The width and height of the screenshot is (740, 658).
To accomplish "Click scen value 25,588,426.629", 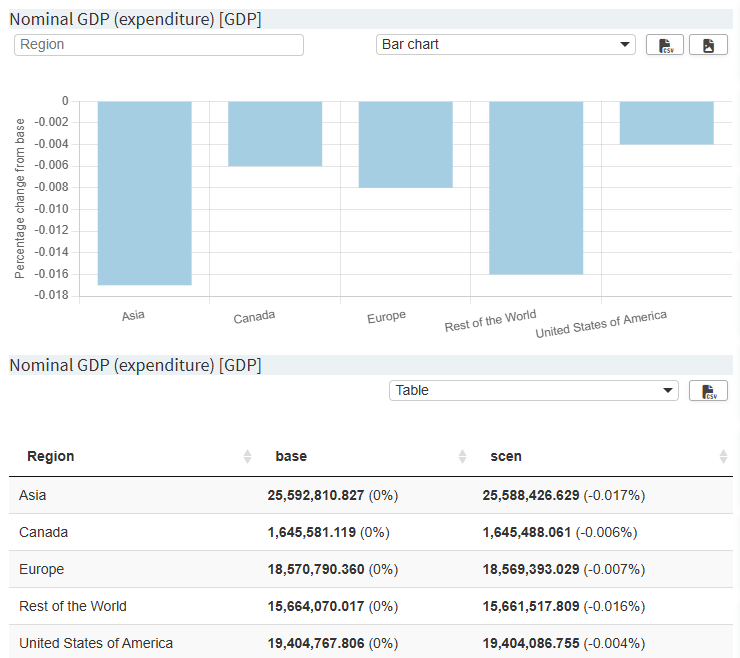I will [530, 495].
